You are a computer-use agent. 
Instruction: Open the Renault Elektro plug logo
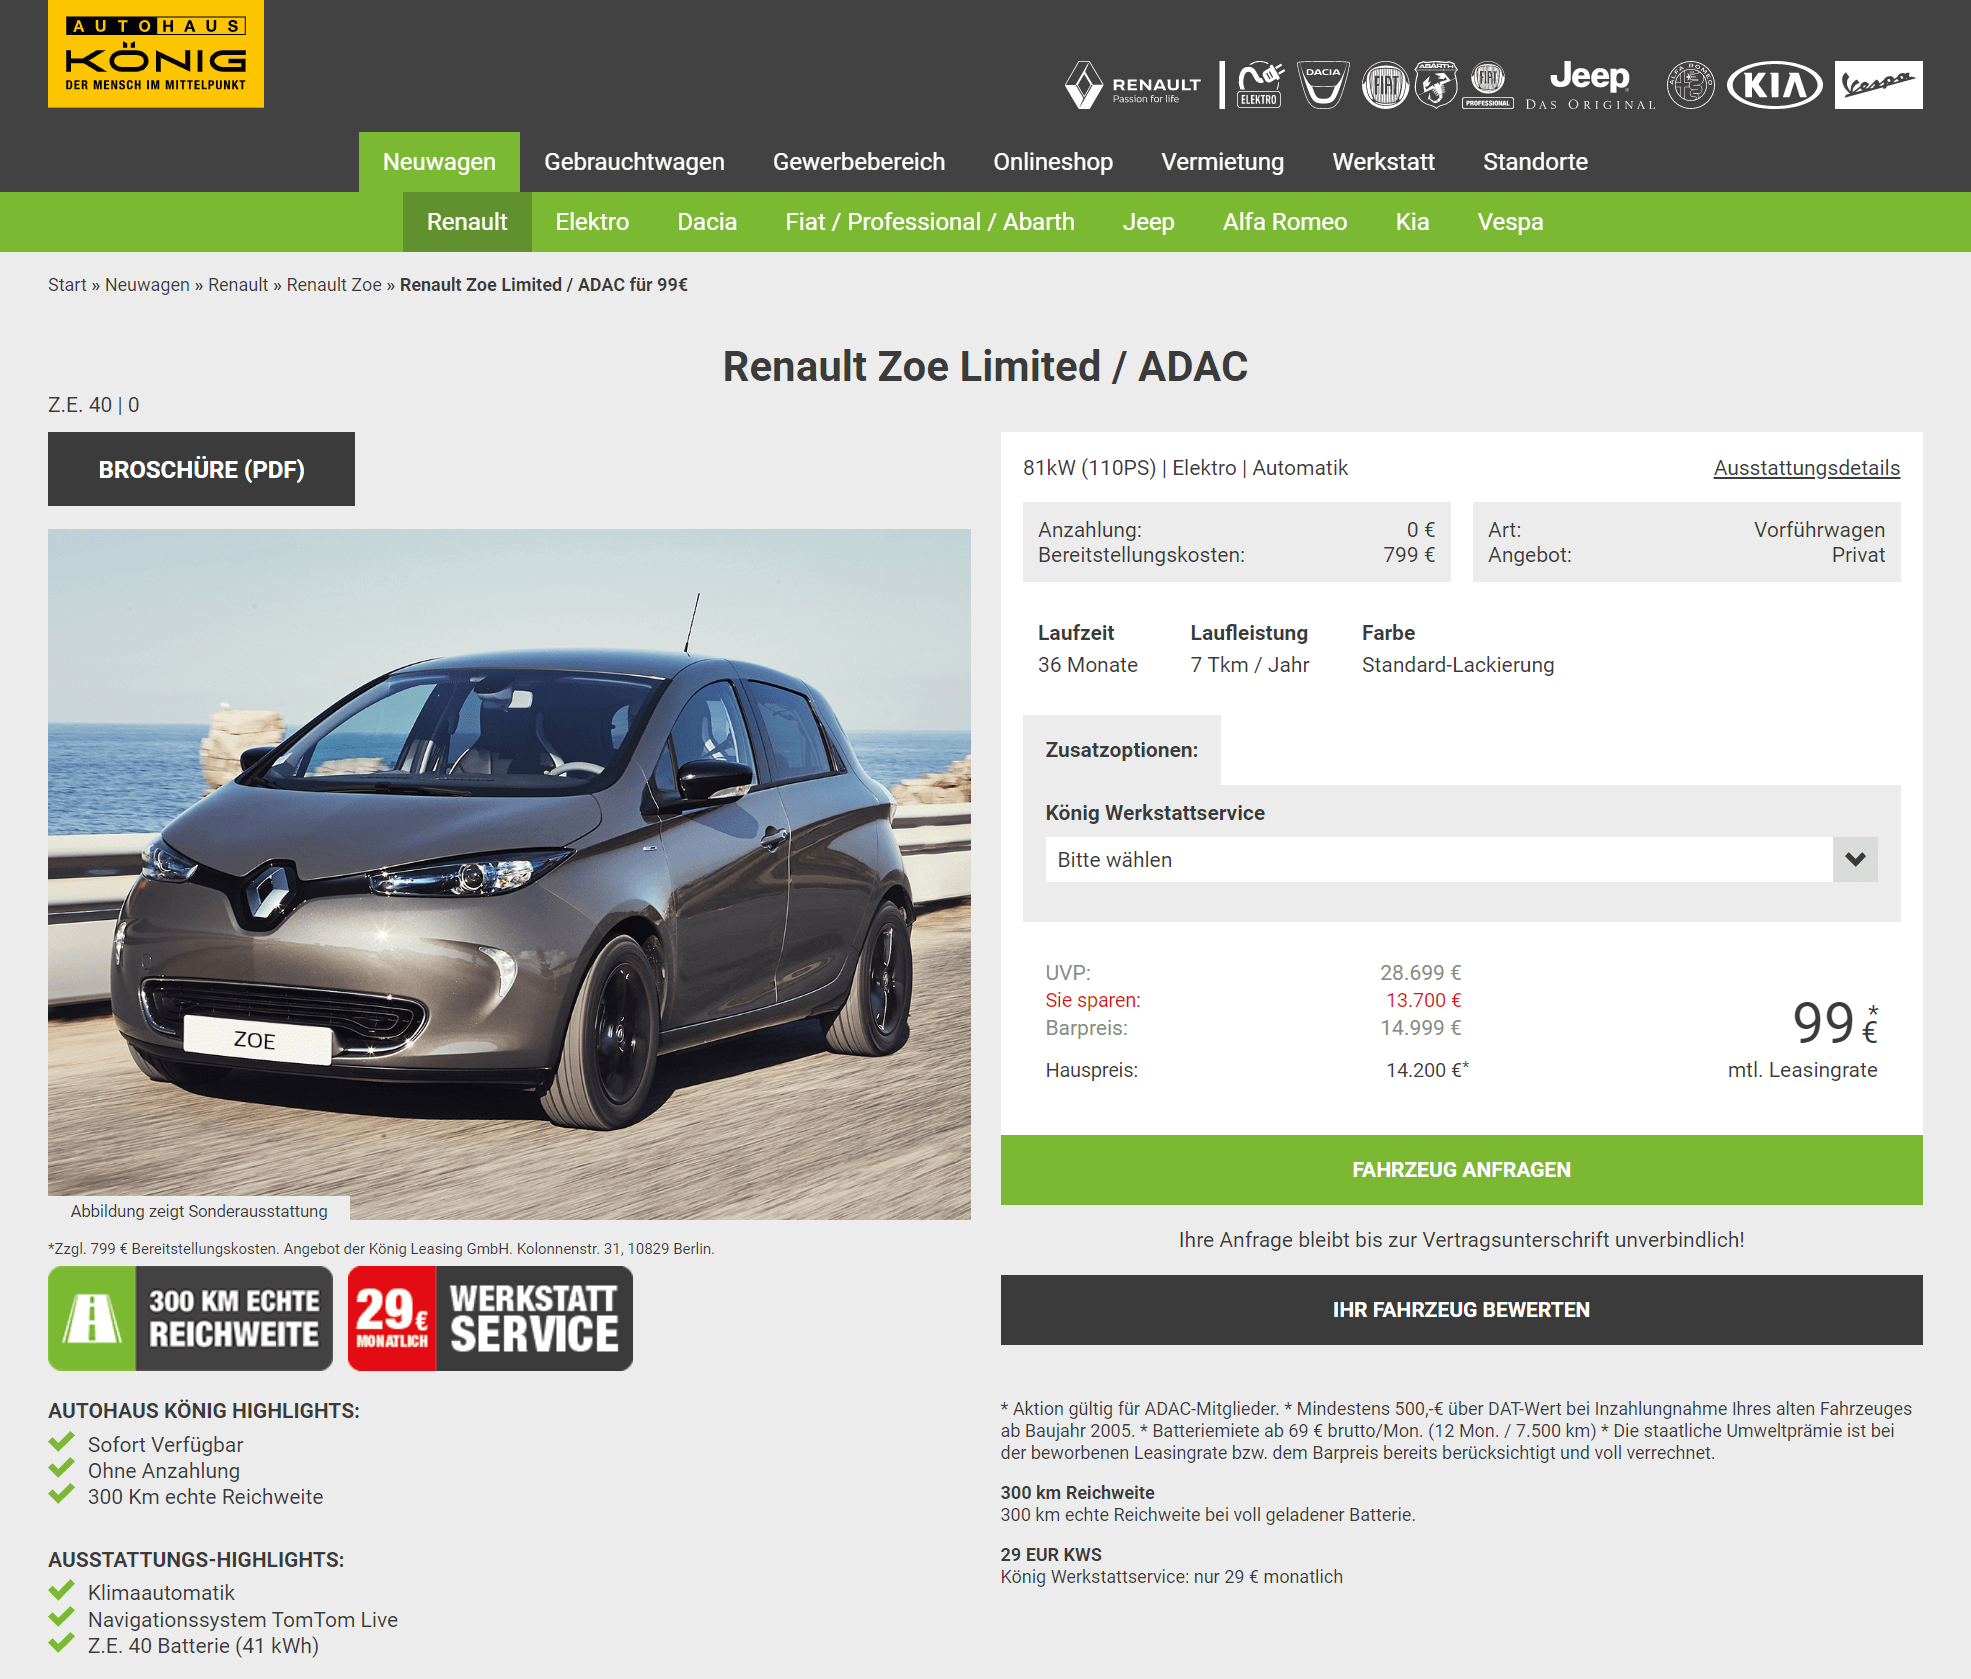pyautogui.click(x=1260, y=85)
